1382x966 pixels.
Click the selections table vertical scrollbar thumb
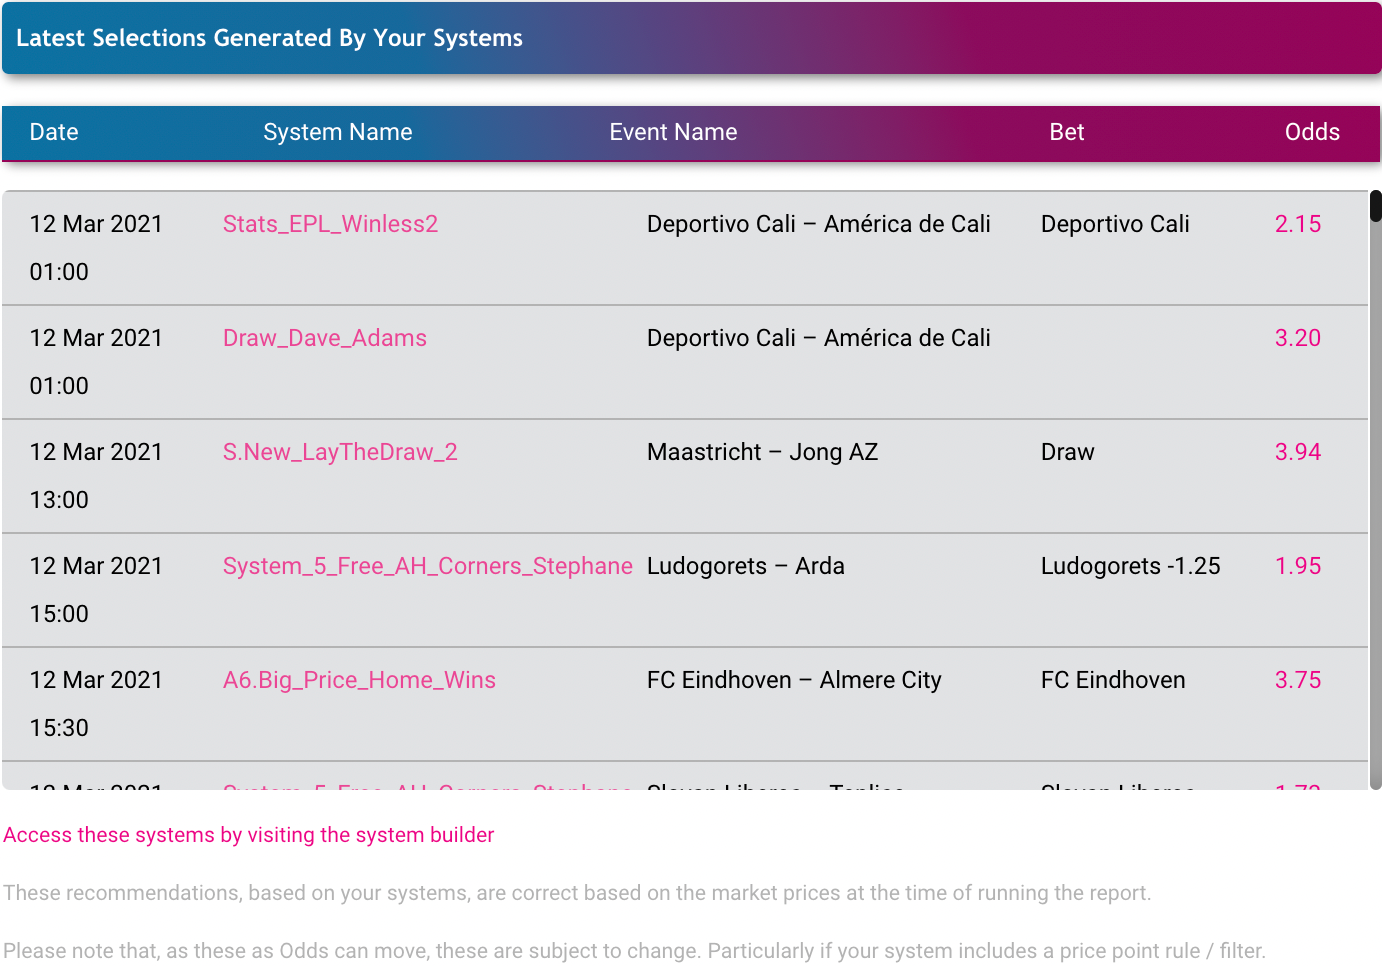pyautogui.click(x=1376, y=206)
